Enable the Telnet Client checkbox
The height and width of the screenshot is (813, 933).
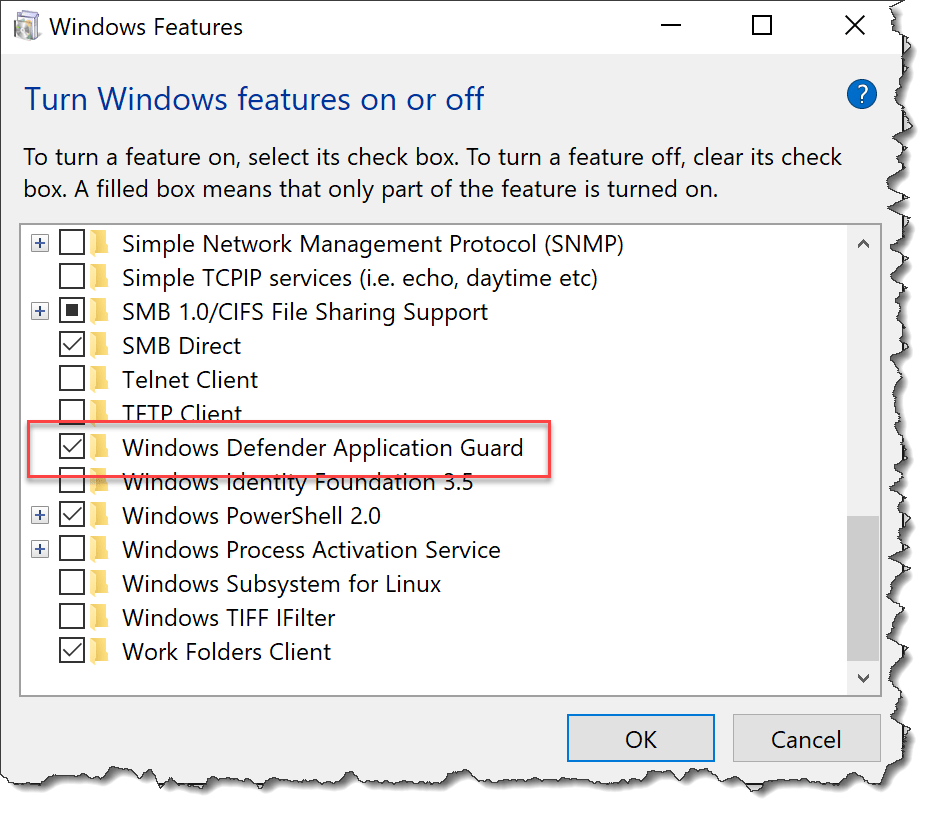tap(71, 379)
